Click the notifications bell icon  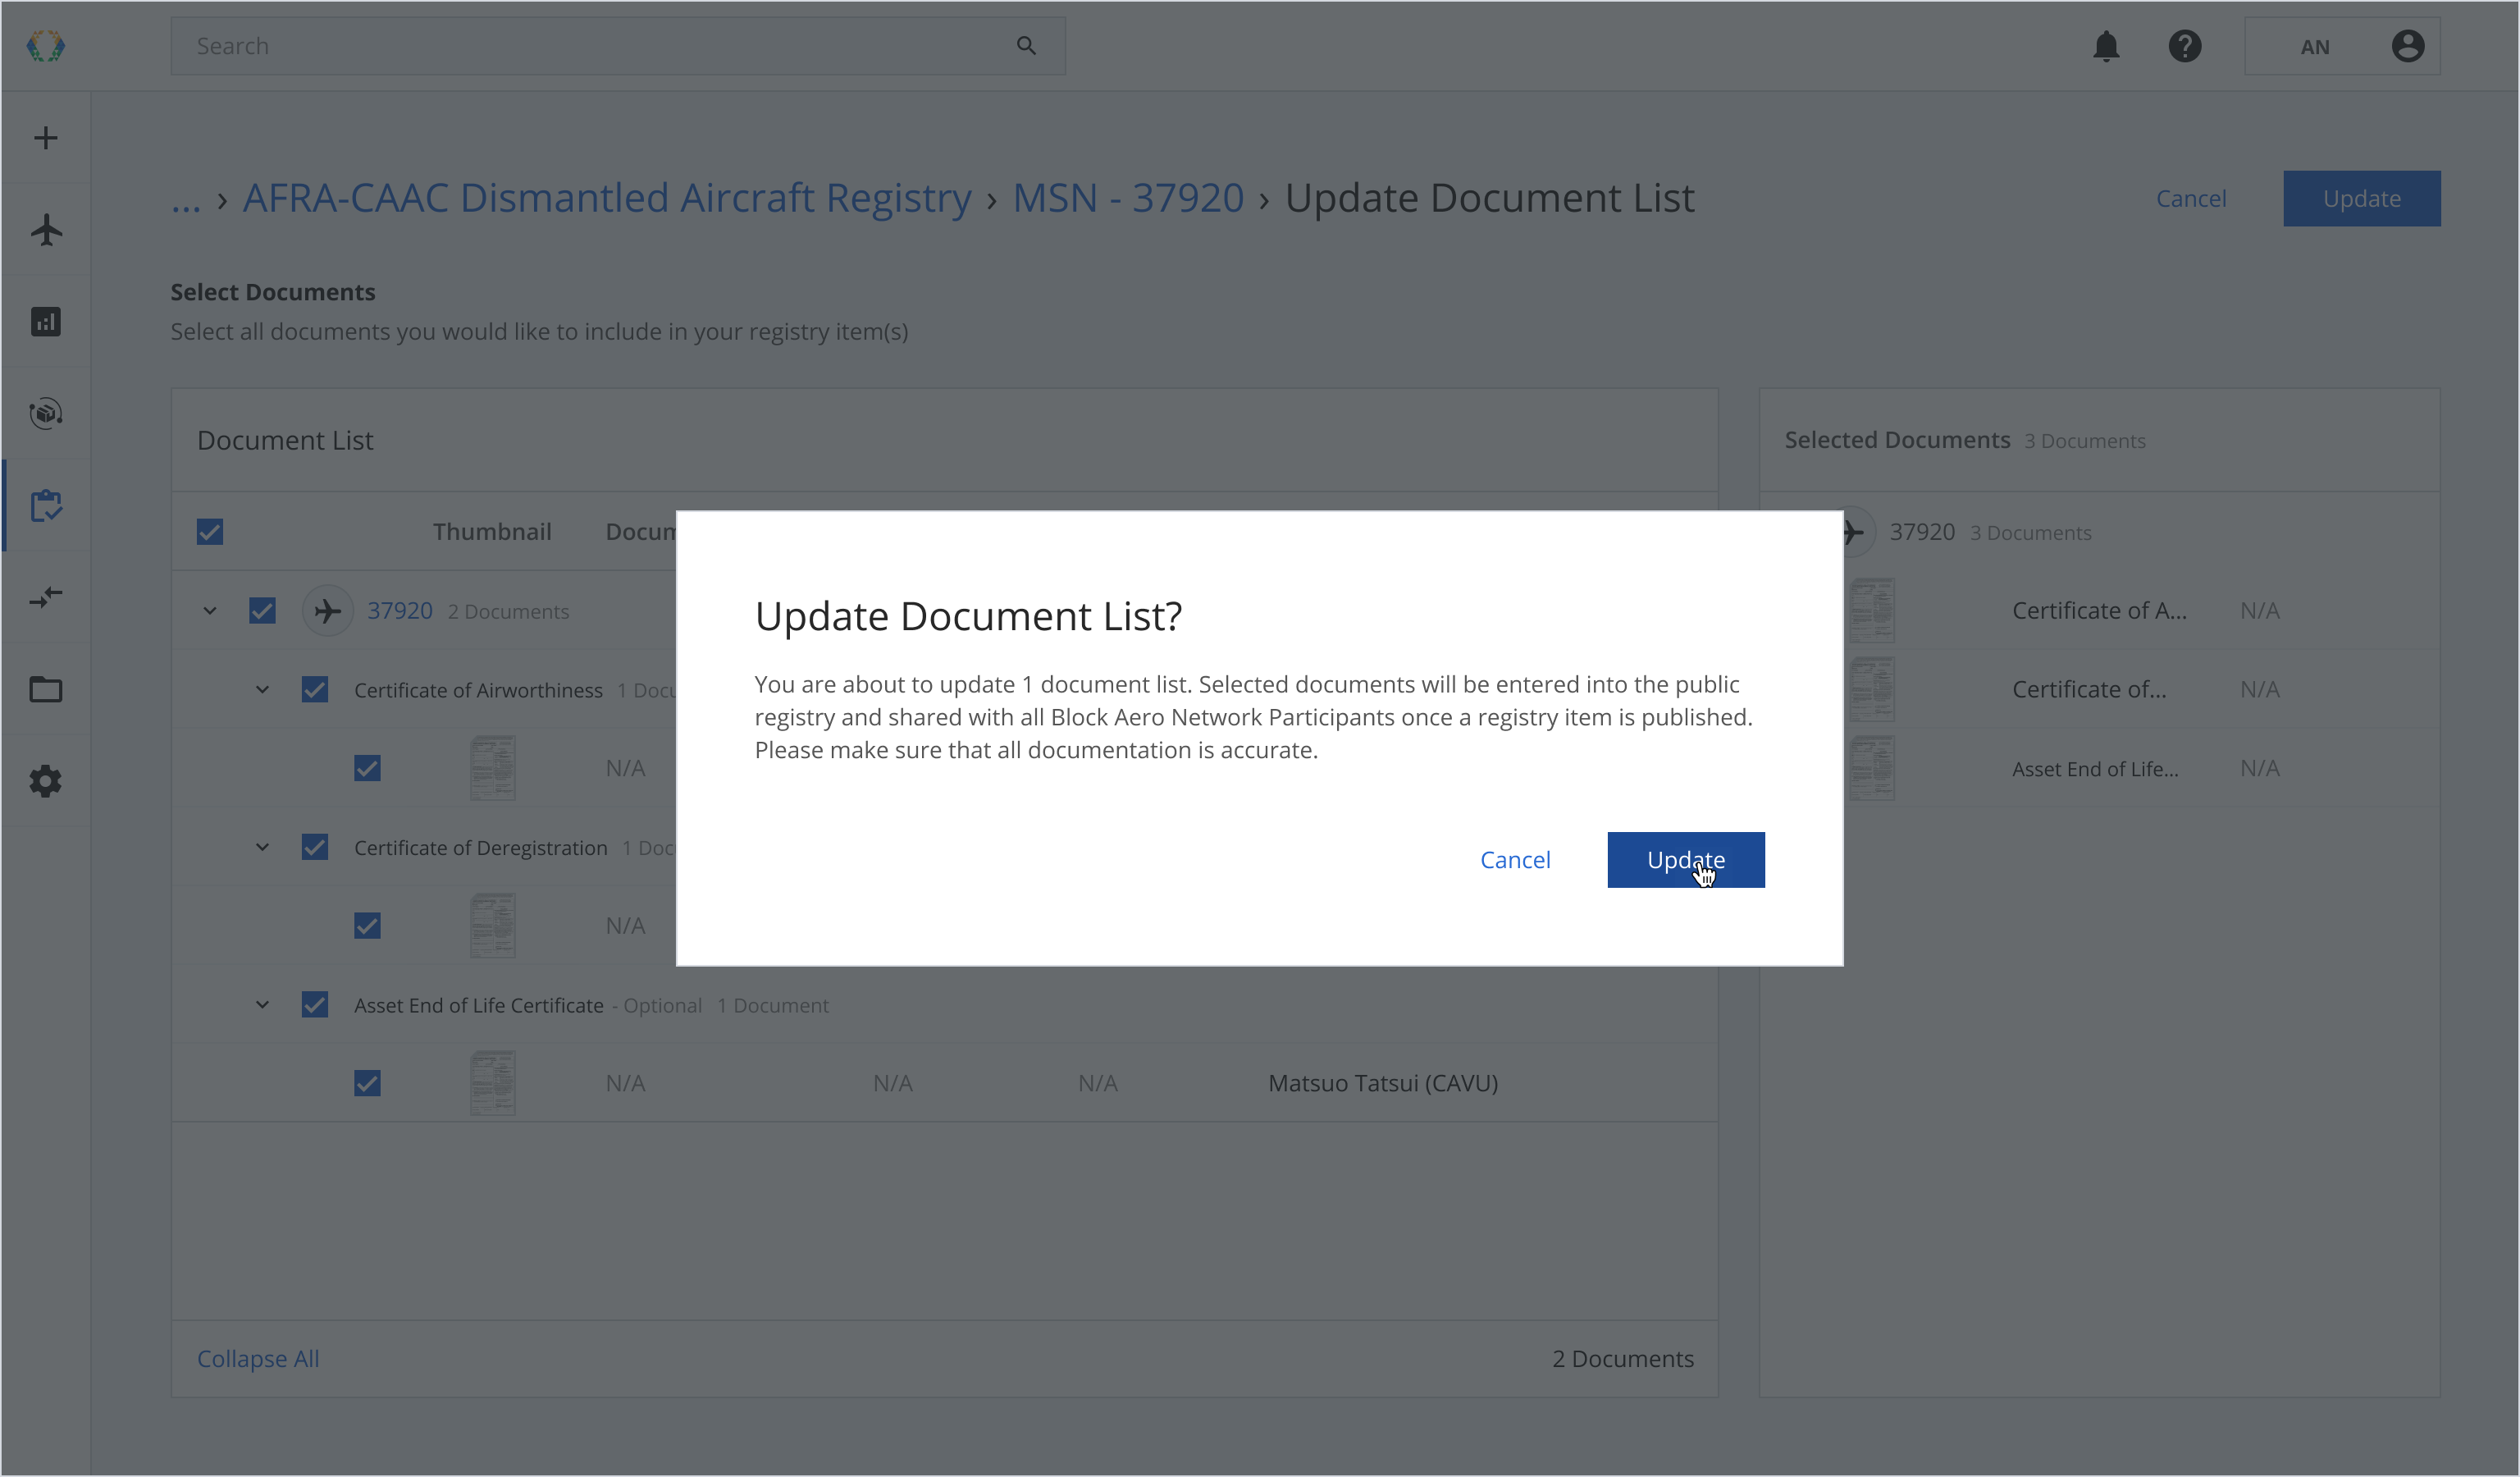(2106, 46)
